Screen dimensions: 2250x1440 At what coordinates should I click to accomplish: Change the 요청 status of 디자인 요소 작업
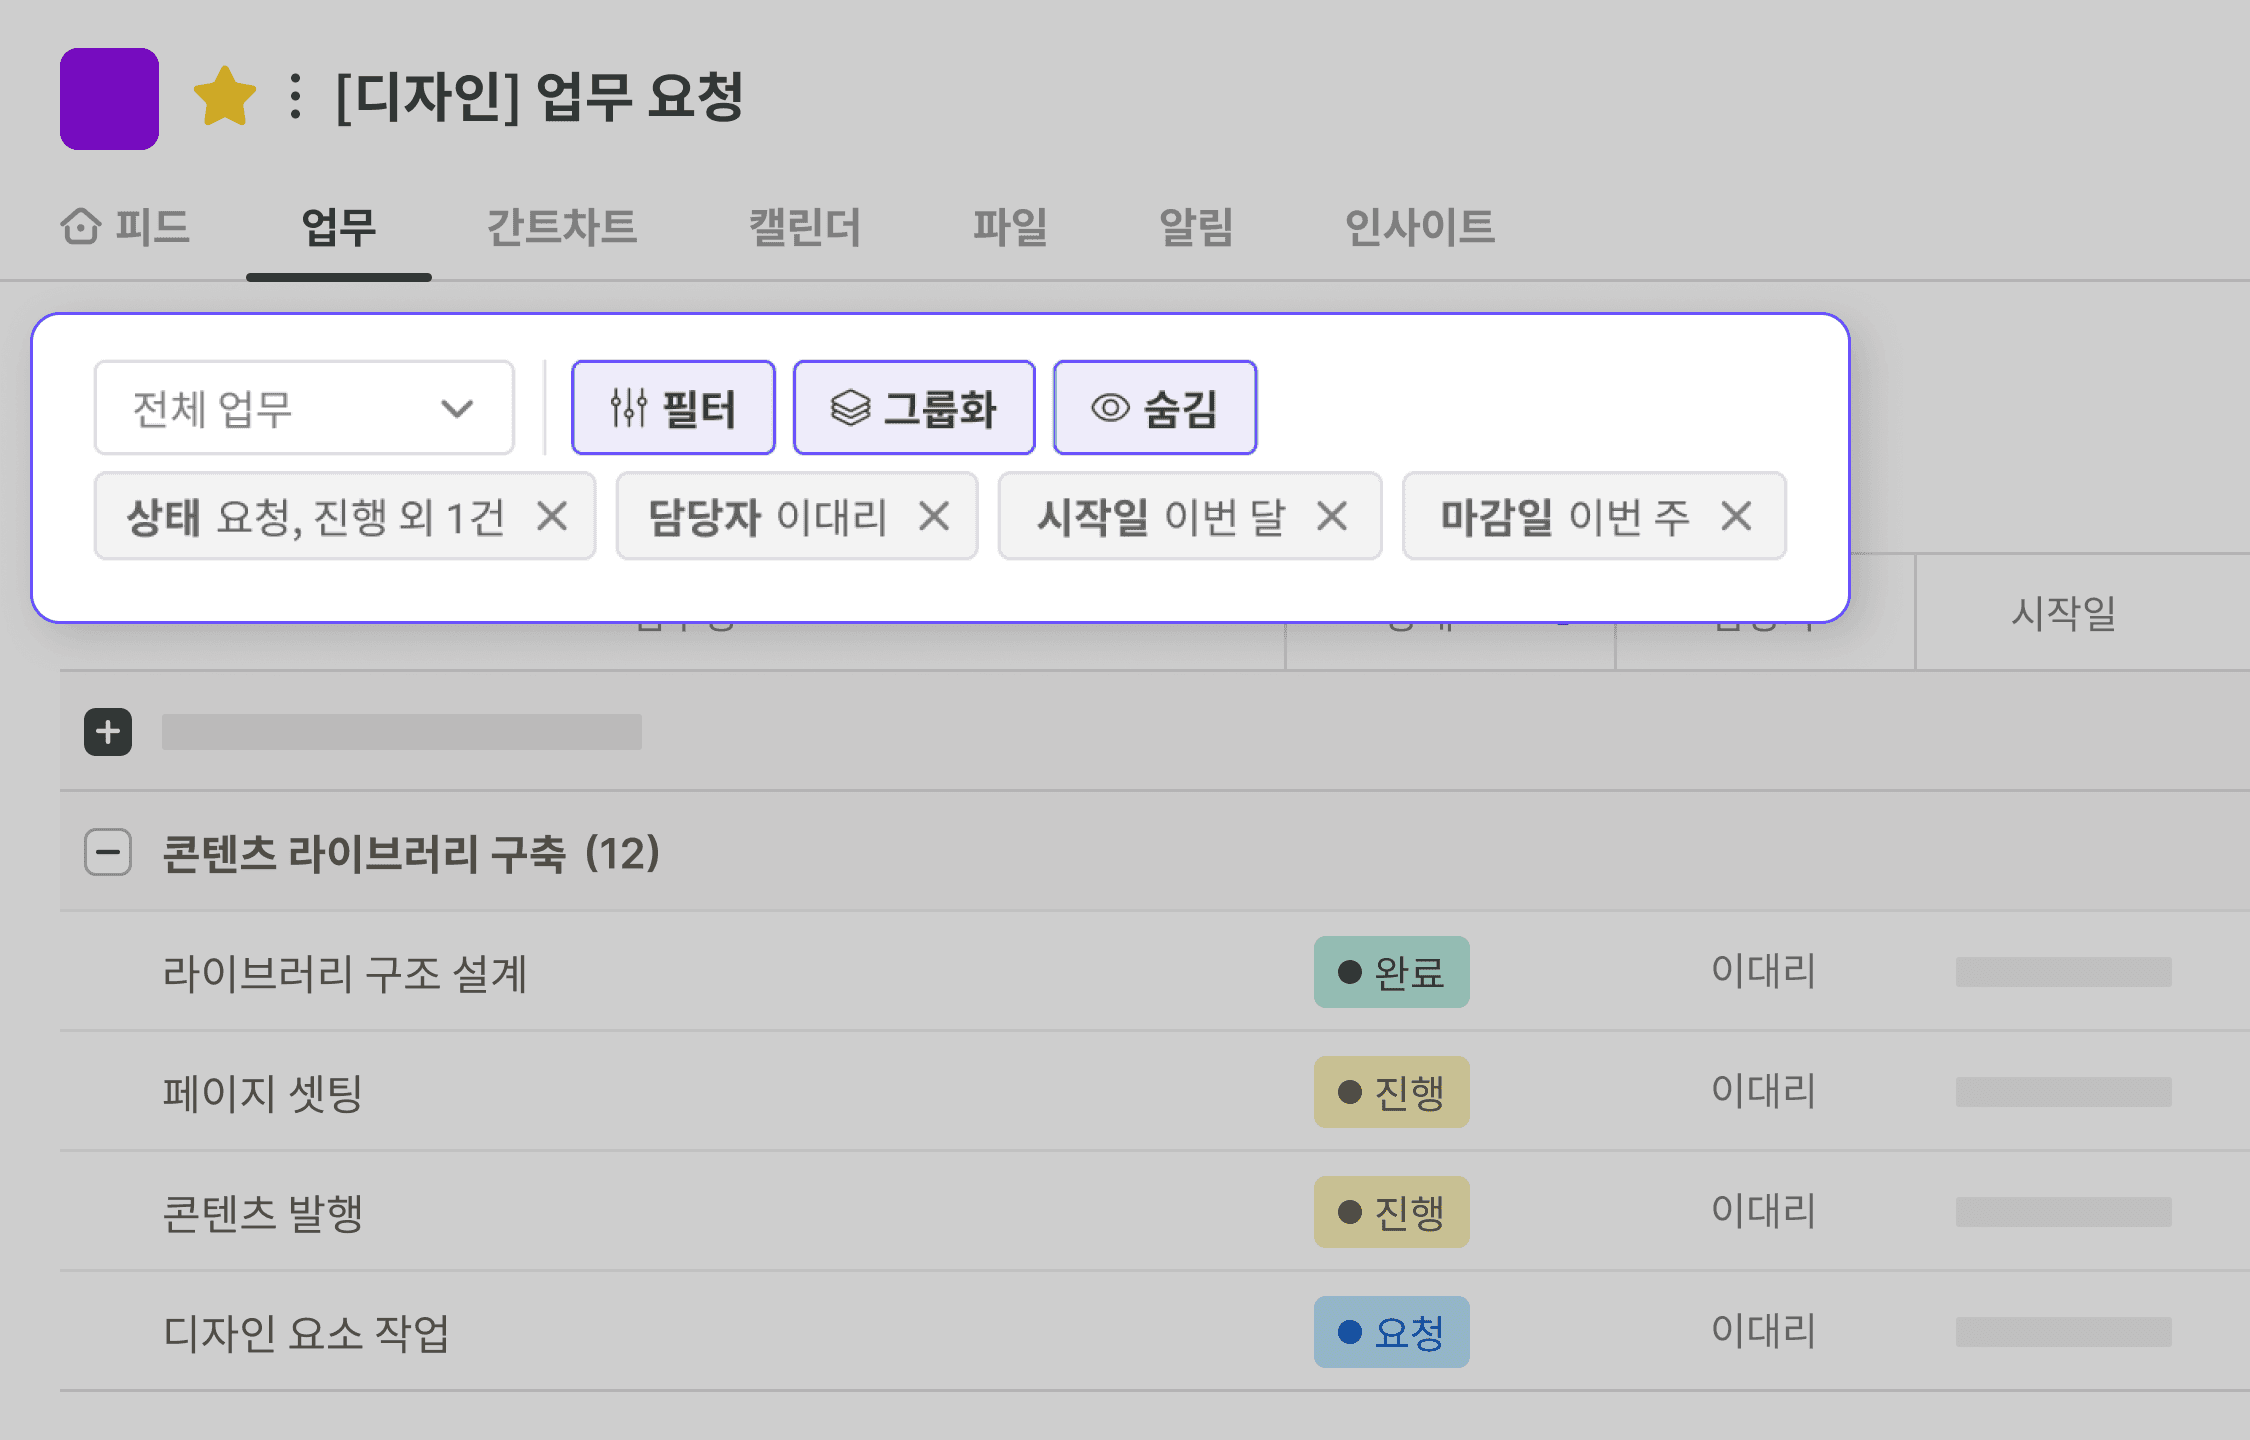(1391, 1332)
